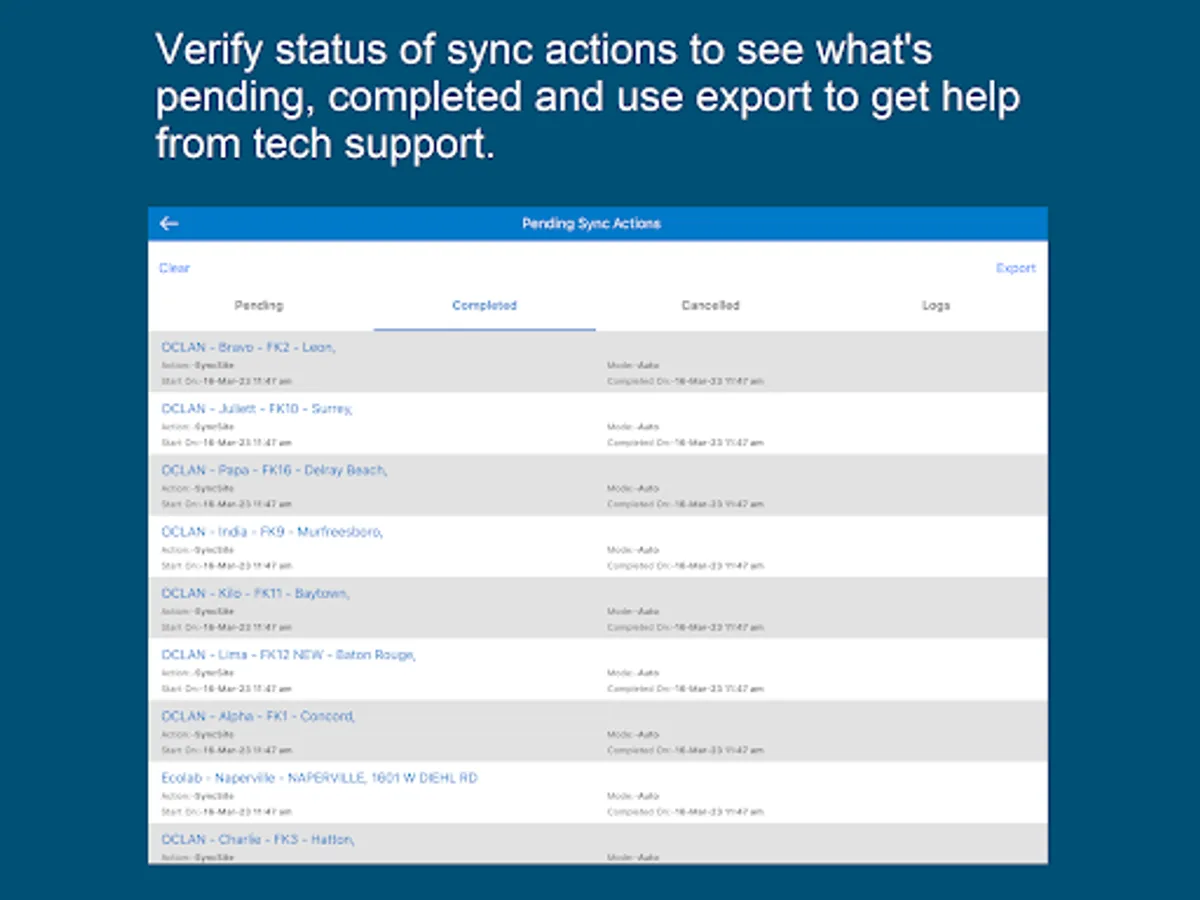Open the Ecolab - Naperville sync record

click(318, 778)
